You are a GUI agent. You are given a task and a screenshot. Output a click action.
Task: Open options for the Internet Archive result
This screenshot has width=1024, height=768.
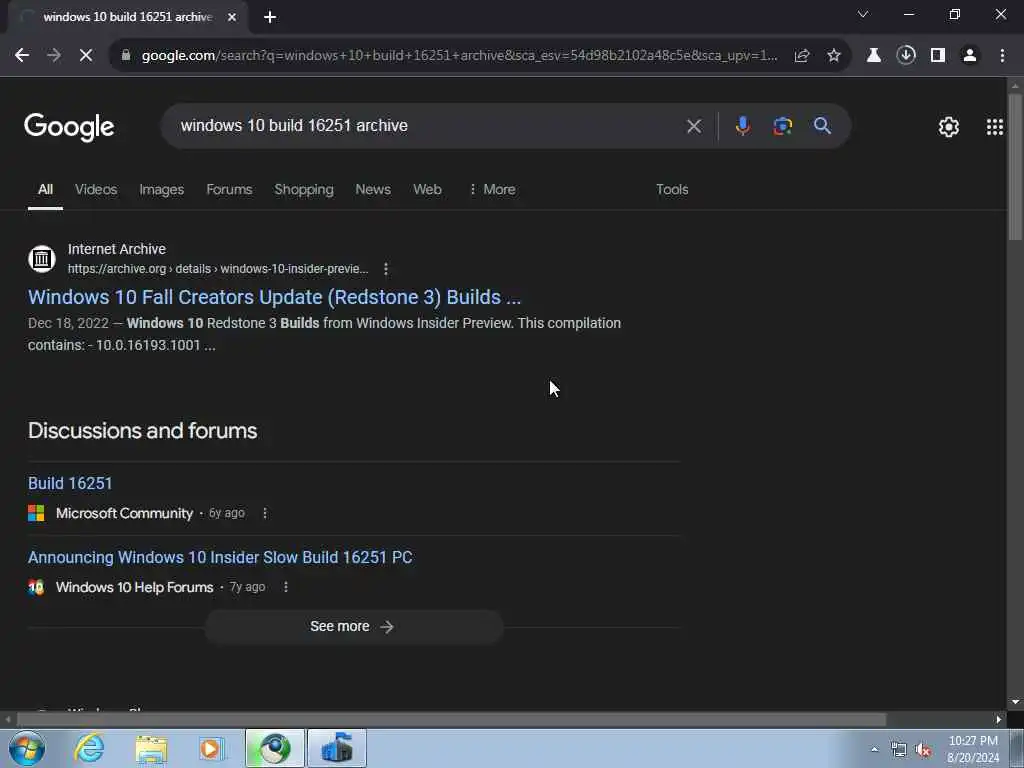[386, 269]
